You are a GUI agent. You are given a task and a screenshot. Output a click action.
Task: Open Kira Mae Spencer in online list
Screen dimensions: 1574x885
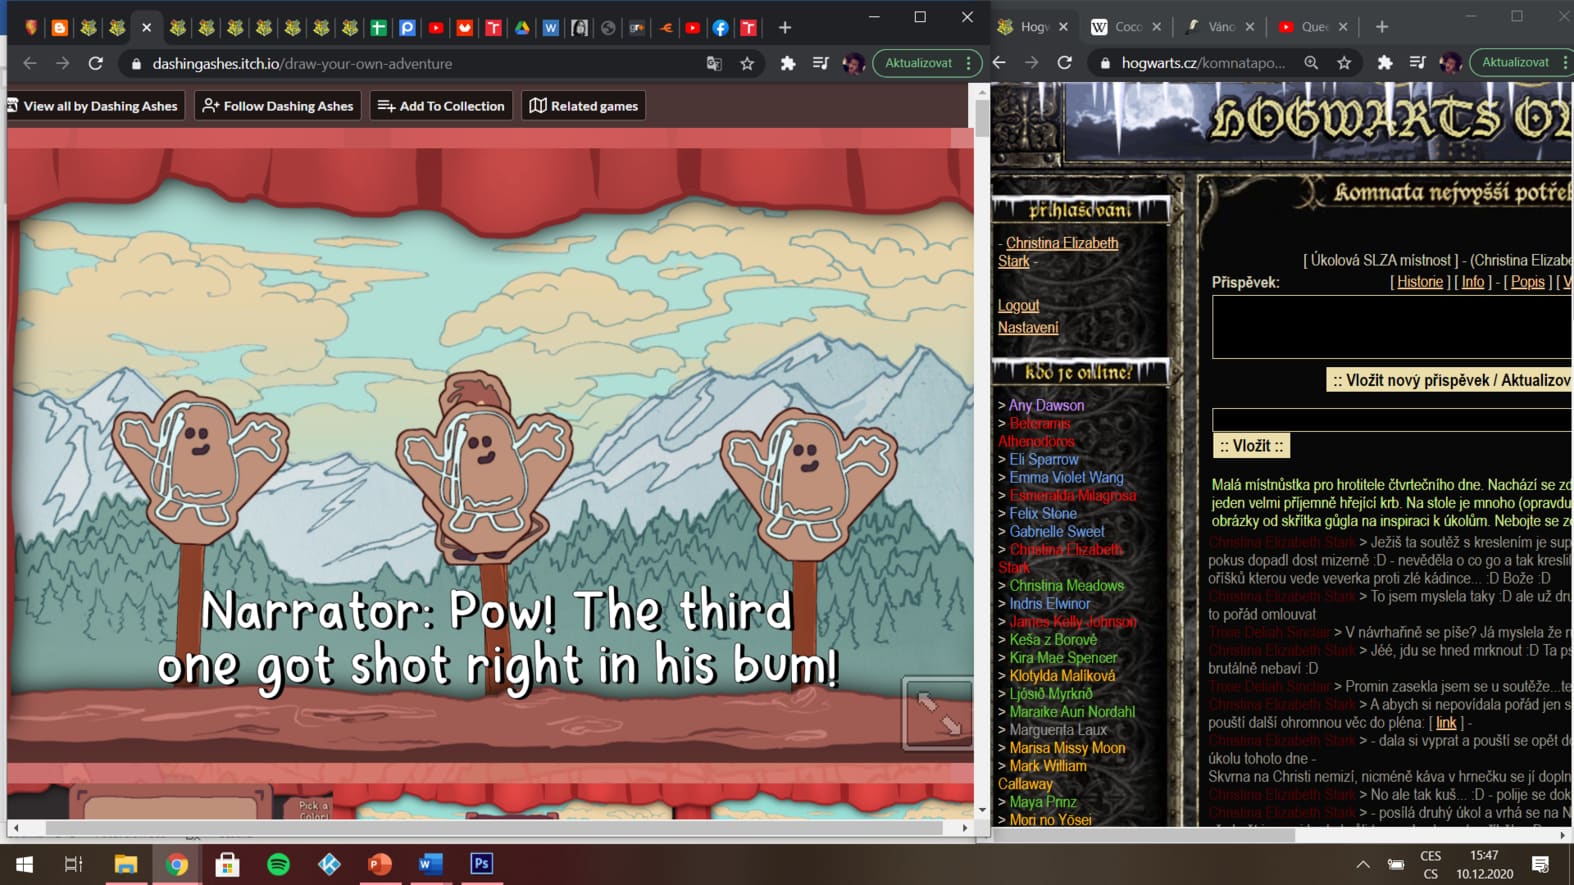tap(1063, 657)
